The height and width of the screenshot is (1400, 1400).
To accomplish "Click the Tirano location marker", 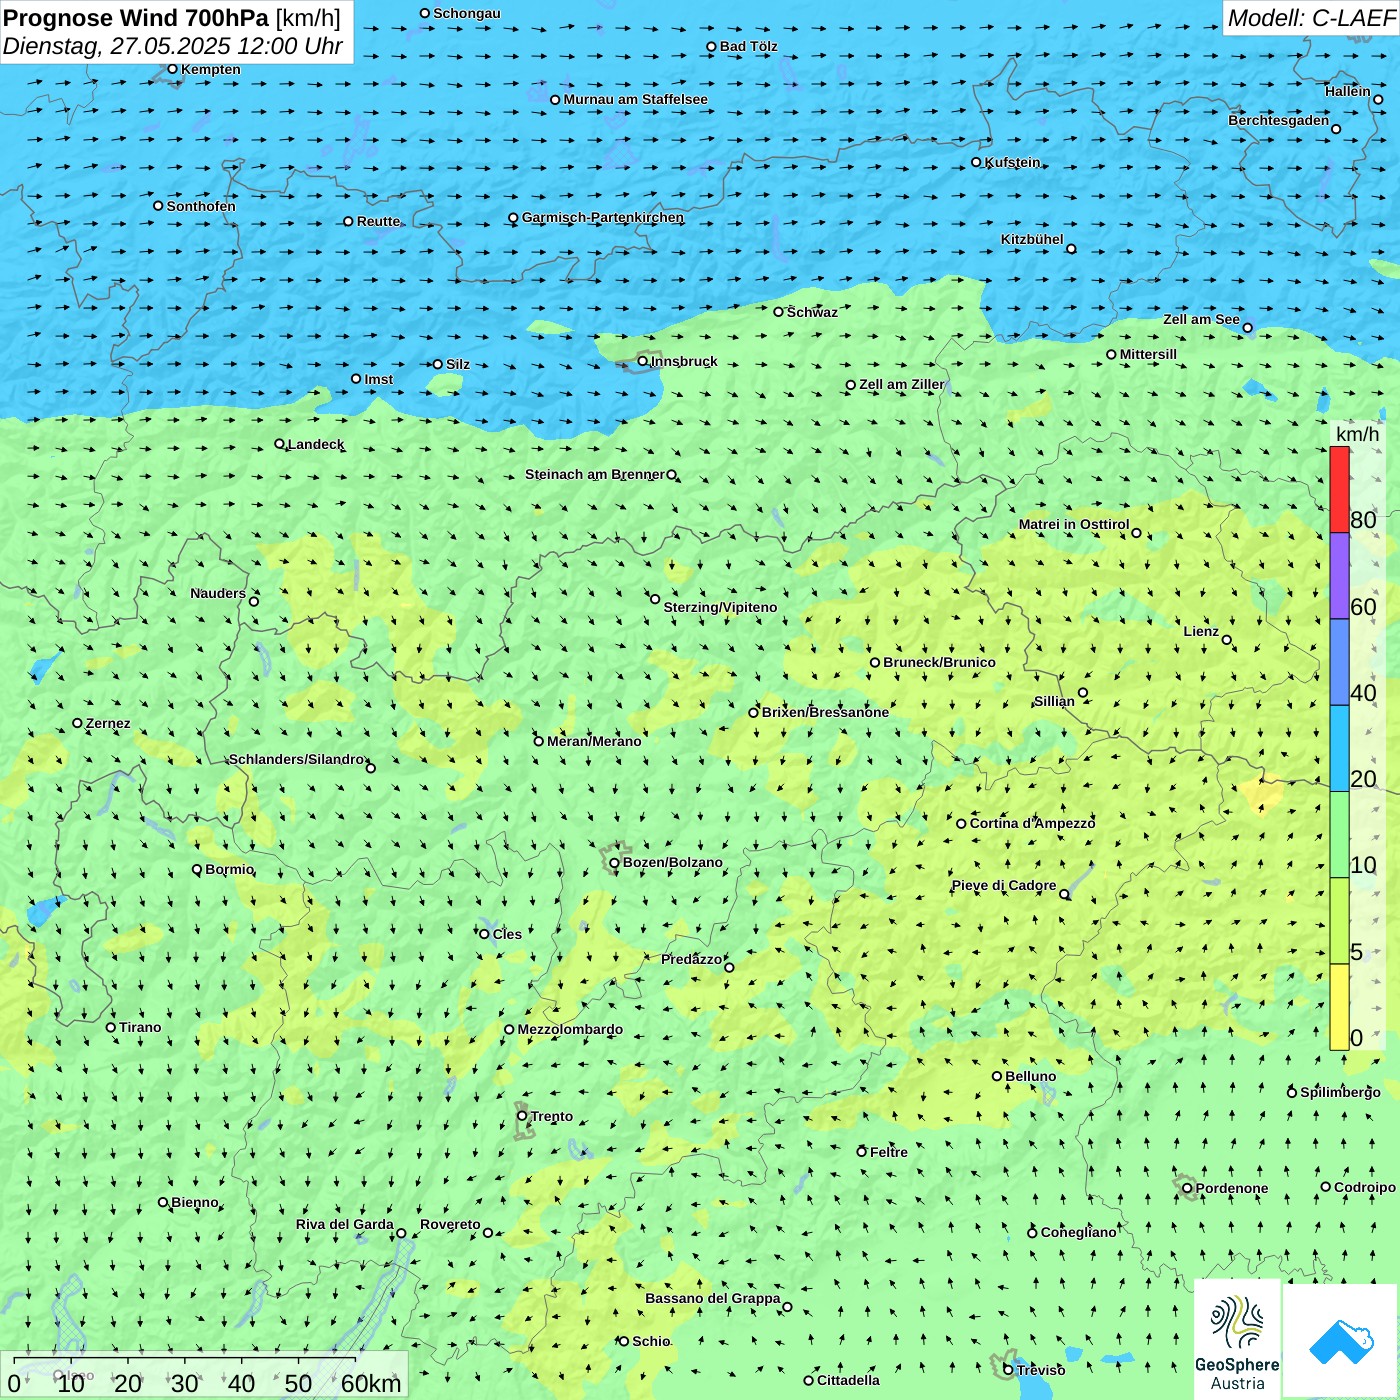I will click(111, 1027).
